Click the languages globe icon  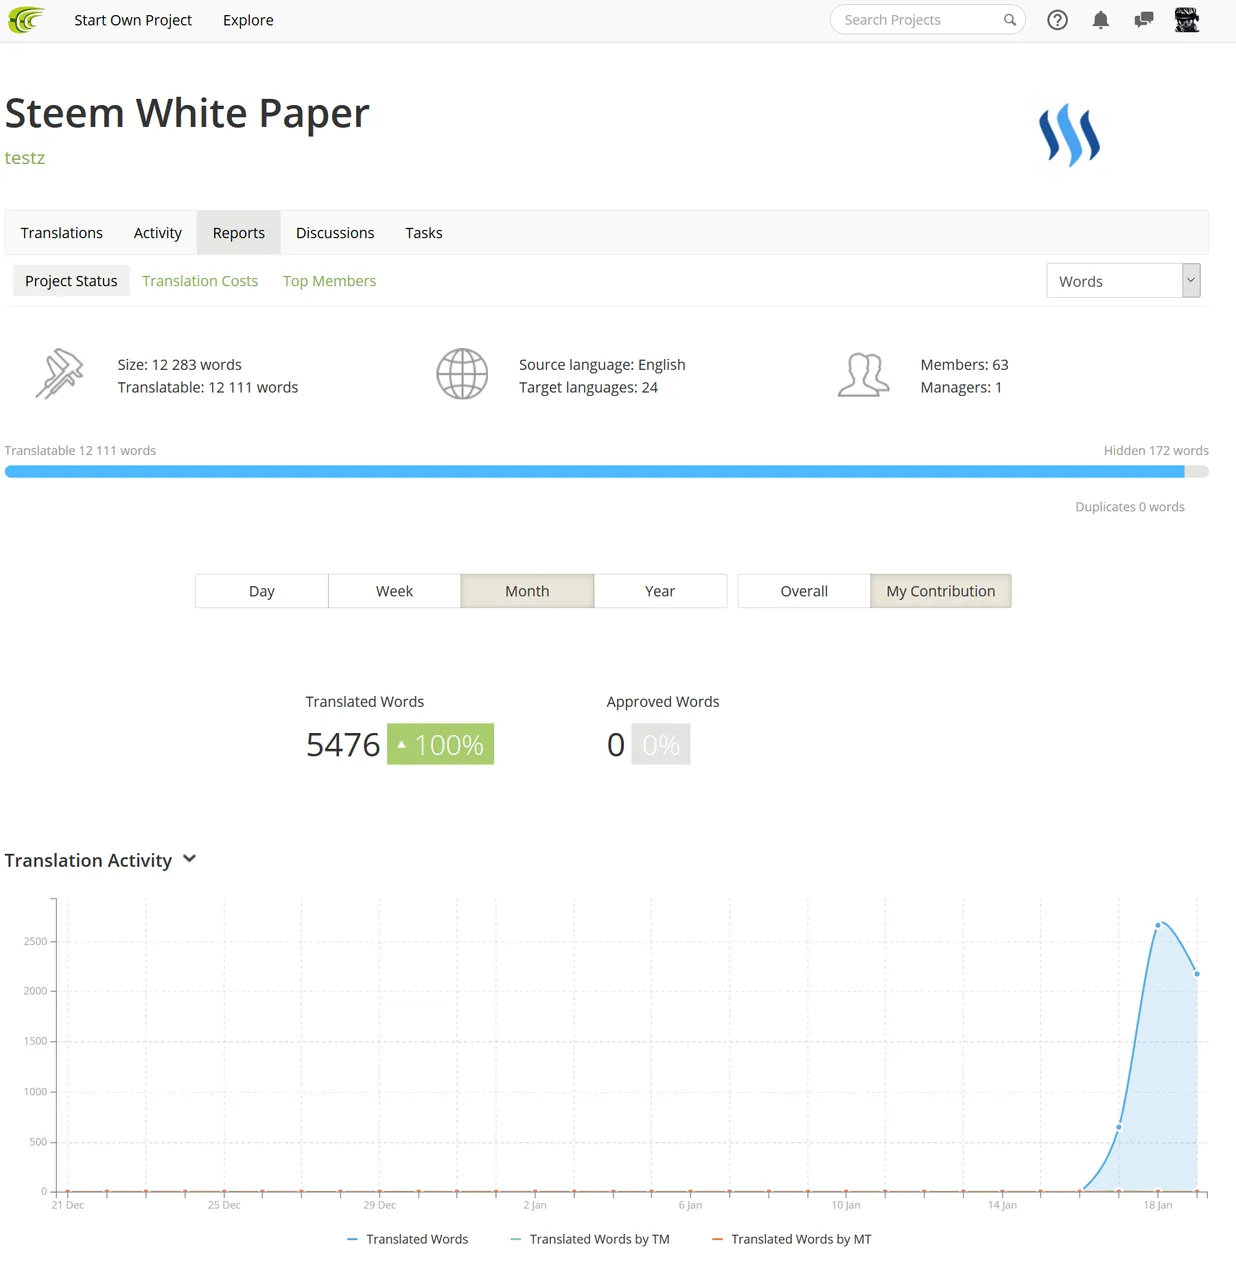click(462, 374)
